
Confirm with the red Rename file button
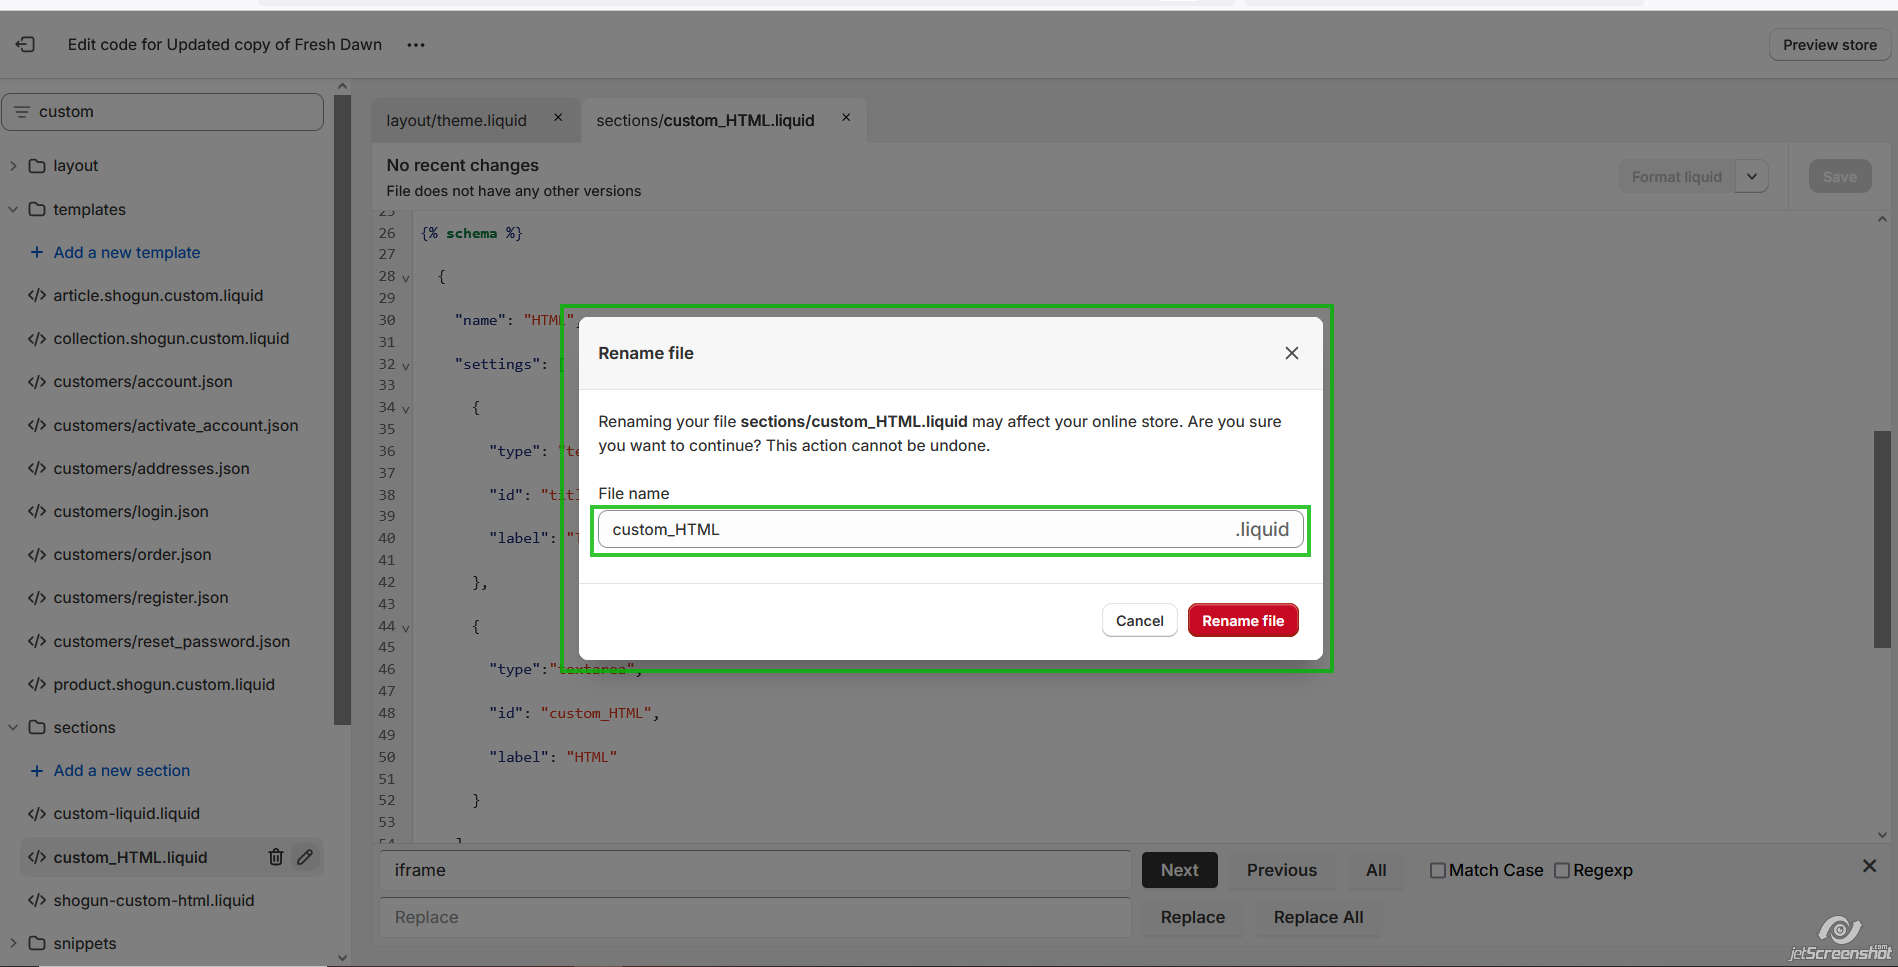click(1242, 621)
